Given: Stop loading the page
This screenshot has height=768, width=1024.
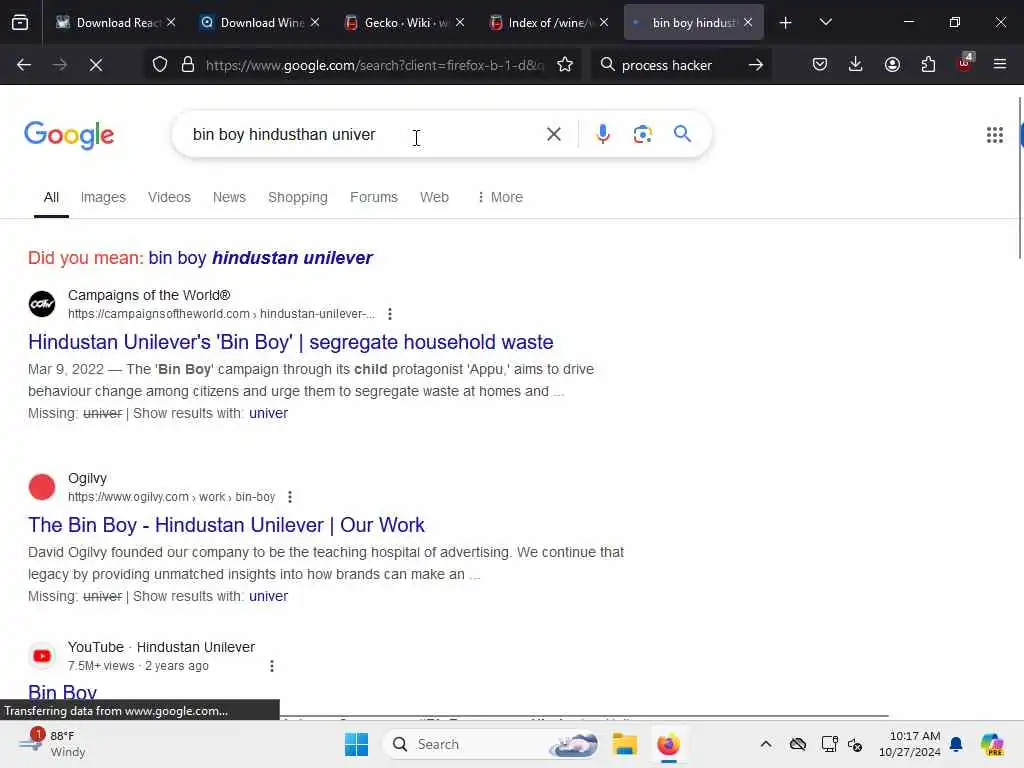Looking at the screenshot, I should pos(96,65).
